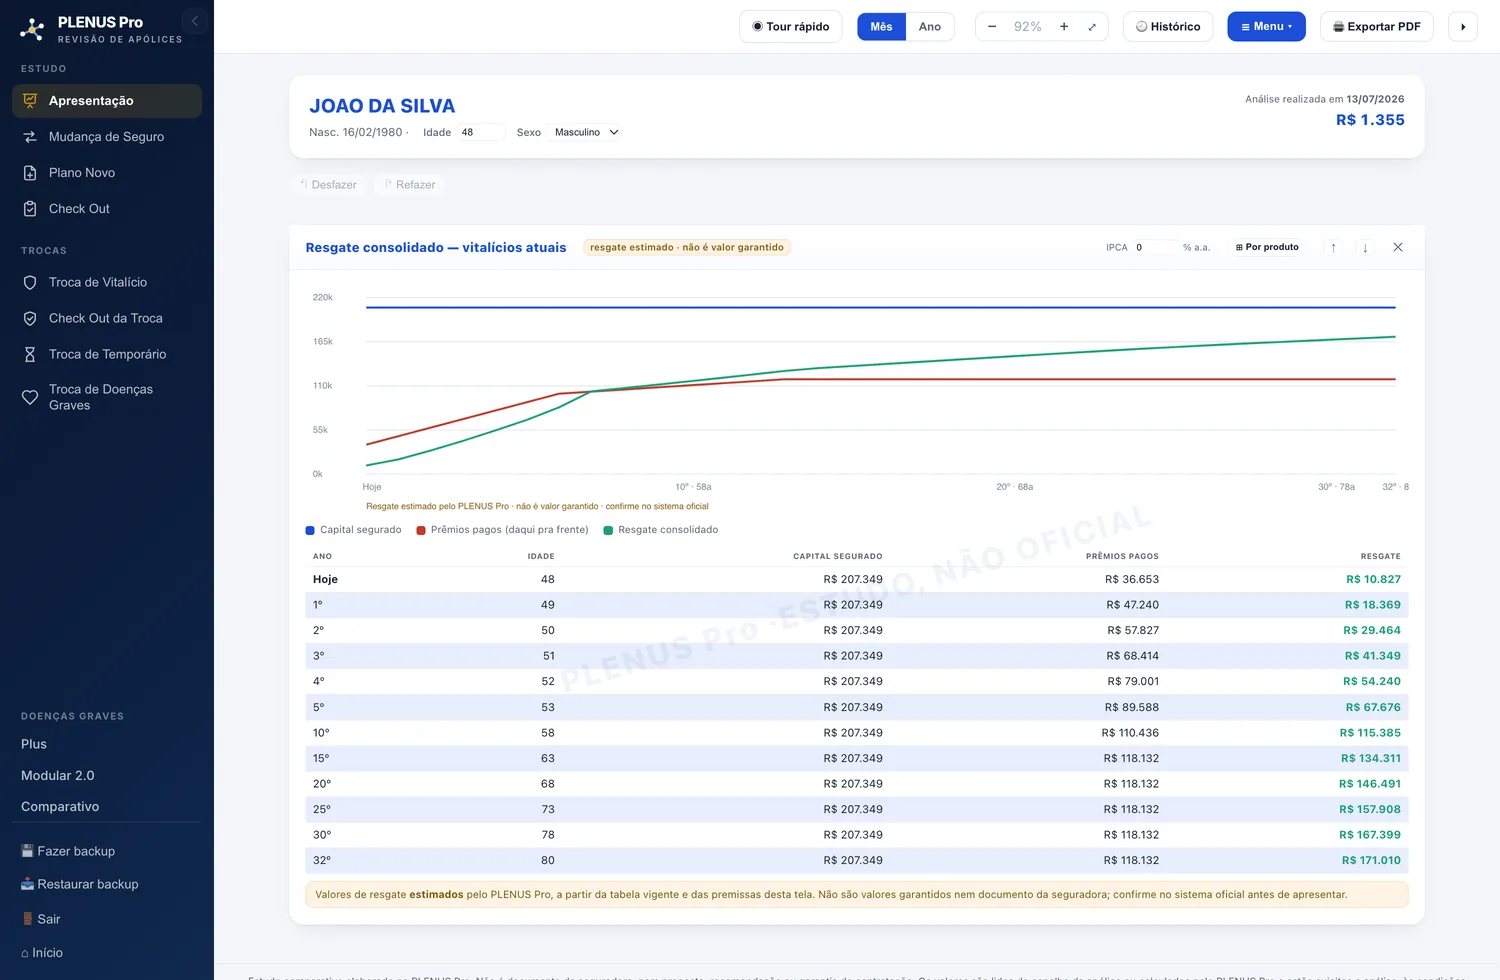This screenshot has height=980, width=1500.
Task: Close the Resgate consolidado panel
Action: (x=1398, y=247)
